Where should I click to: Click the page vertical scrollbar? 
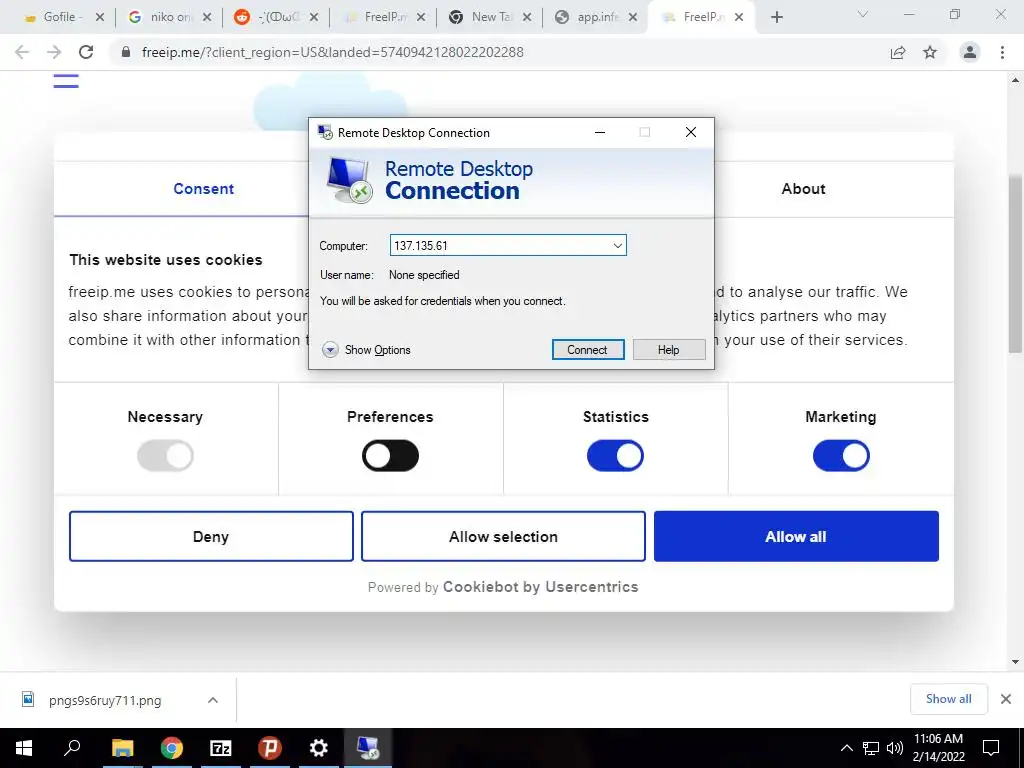(1015, 264)
